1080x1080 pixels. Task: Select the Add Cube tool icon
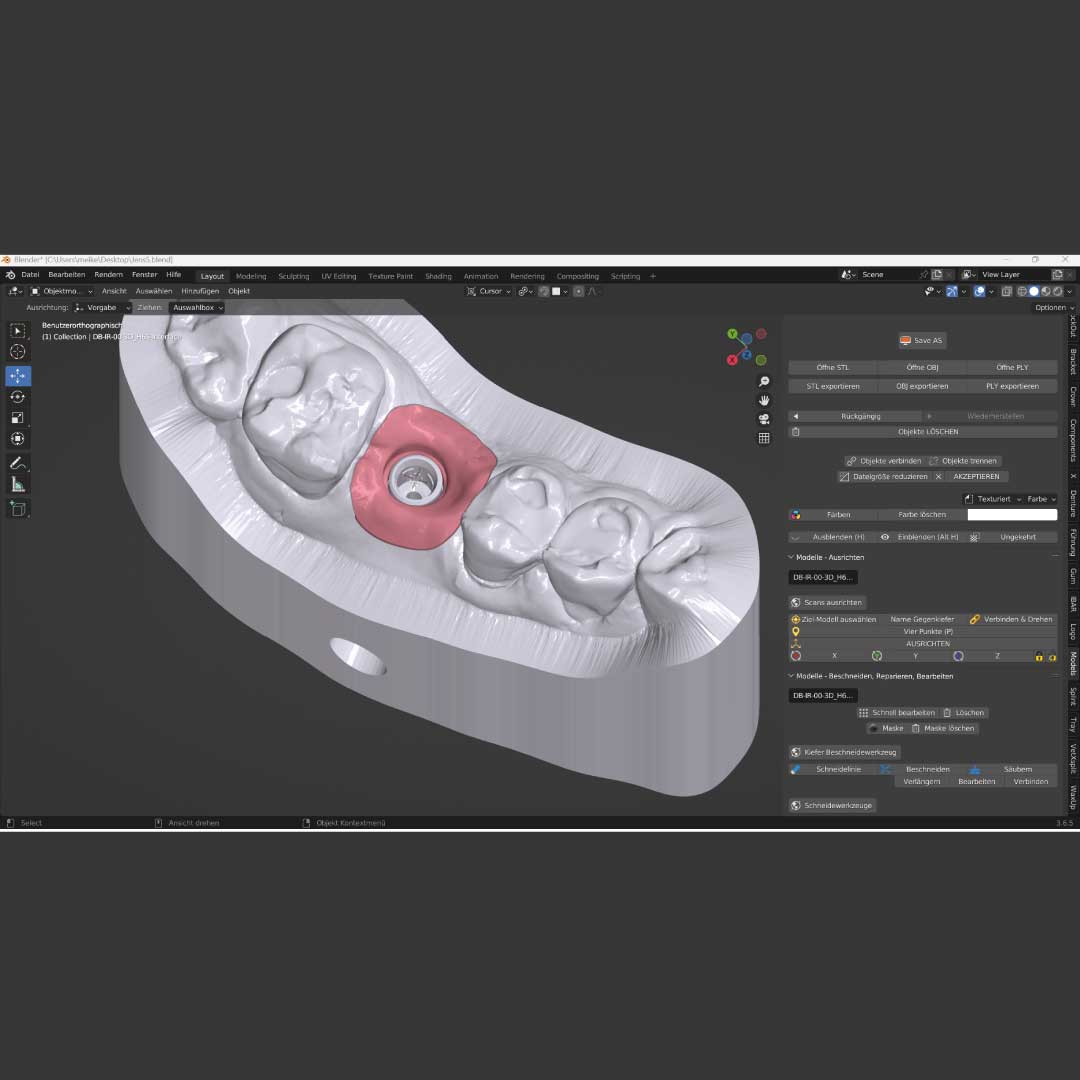pyautogui.click(x=18, y=509)
